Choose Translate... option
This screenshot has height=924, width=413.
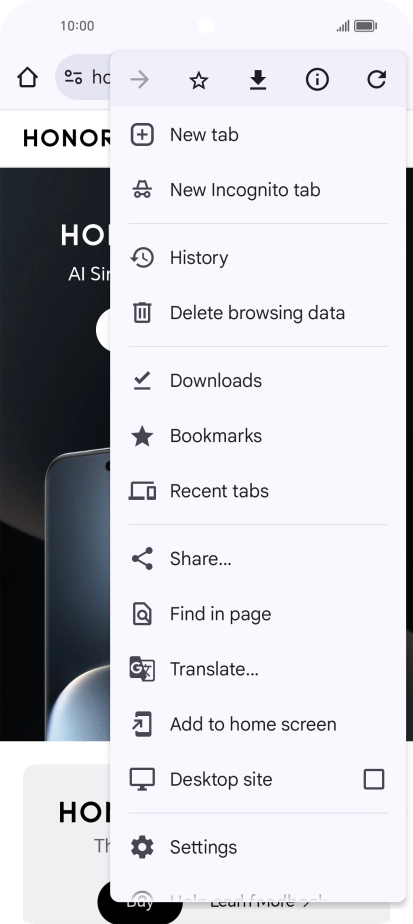tap(258, 669)
